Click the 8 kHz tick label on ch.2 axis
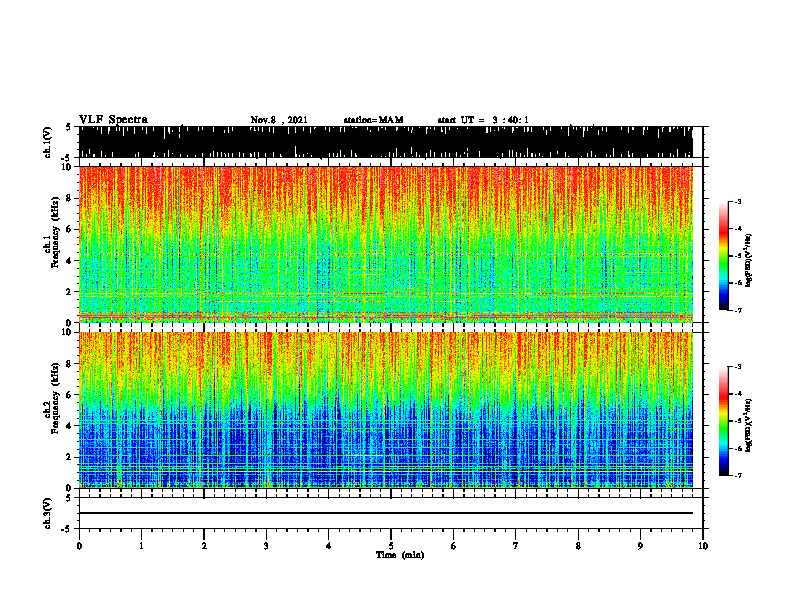This screenshot has width=792, height=612. pos(70,364)
